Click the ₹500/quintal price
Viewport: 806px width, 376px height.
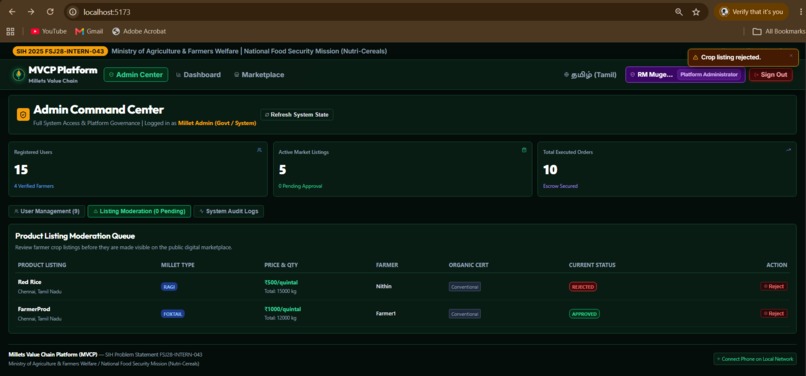pyautogui.click(x=281, y=282)
